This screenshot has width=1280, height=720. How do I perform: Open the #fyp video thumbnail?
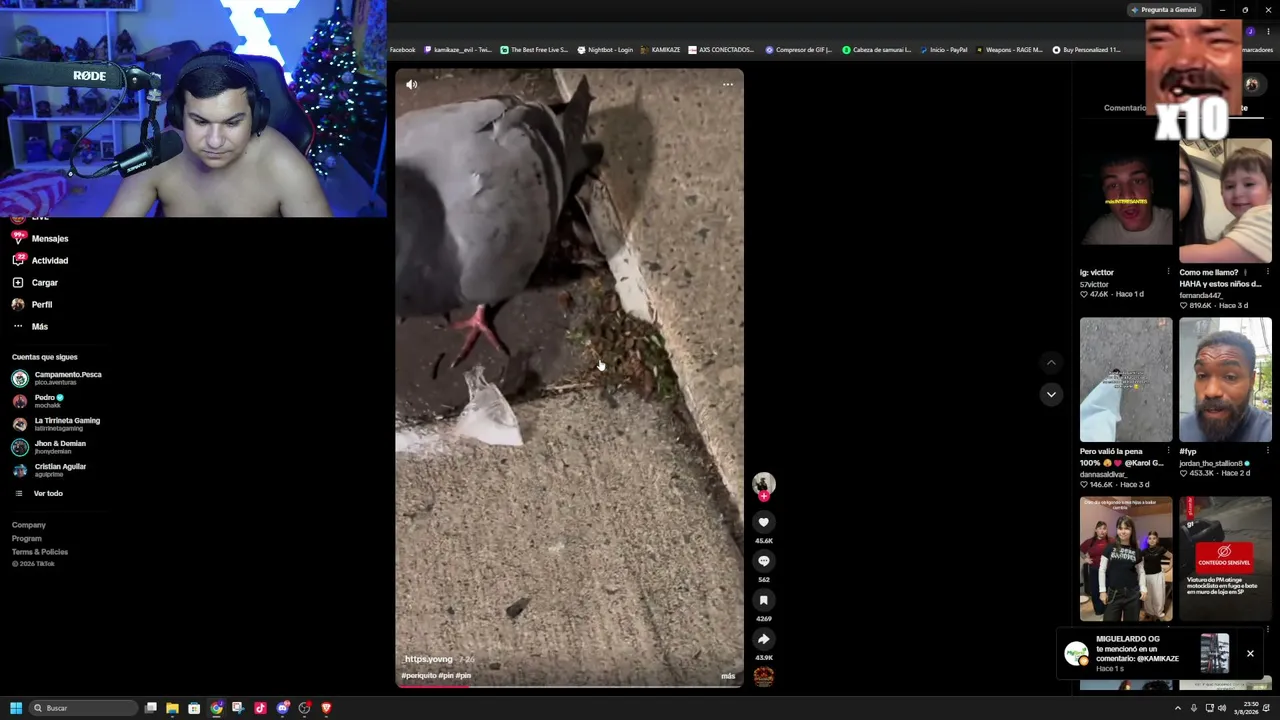click(1225, 380)
